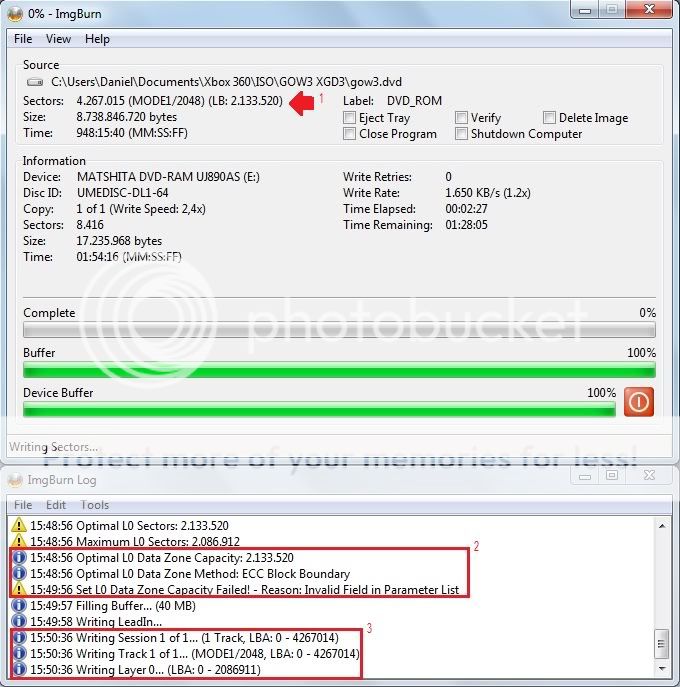Click info icon for Writing LeadIn entry
This screenshot has height=687, width=680.
point(19,621)
